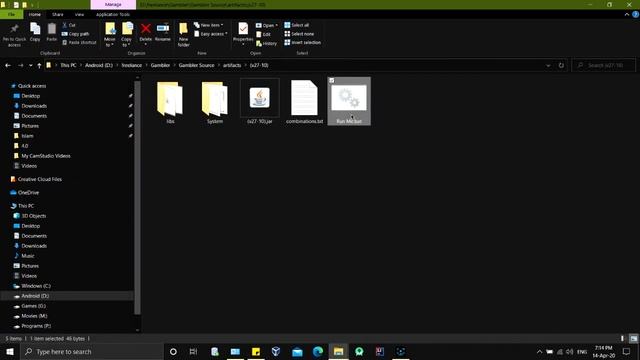Click the Manage contextual tab
640x360 pixels.
[113, 4]
